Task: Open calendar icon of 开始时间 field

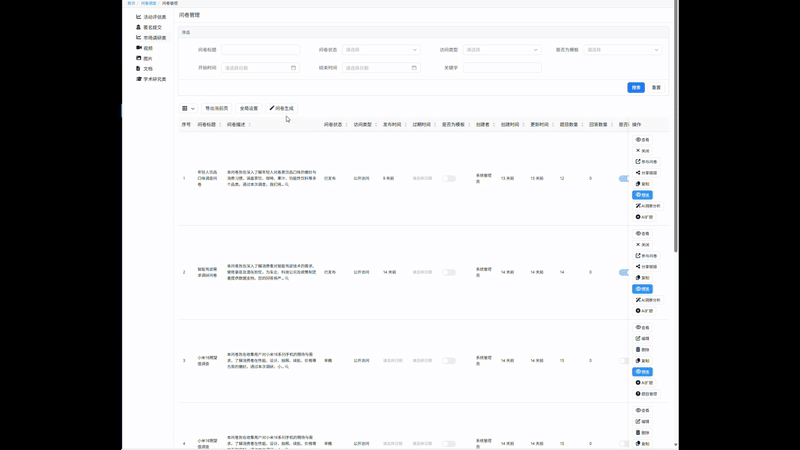Action: tap(293, 67)
